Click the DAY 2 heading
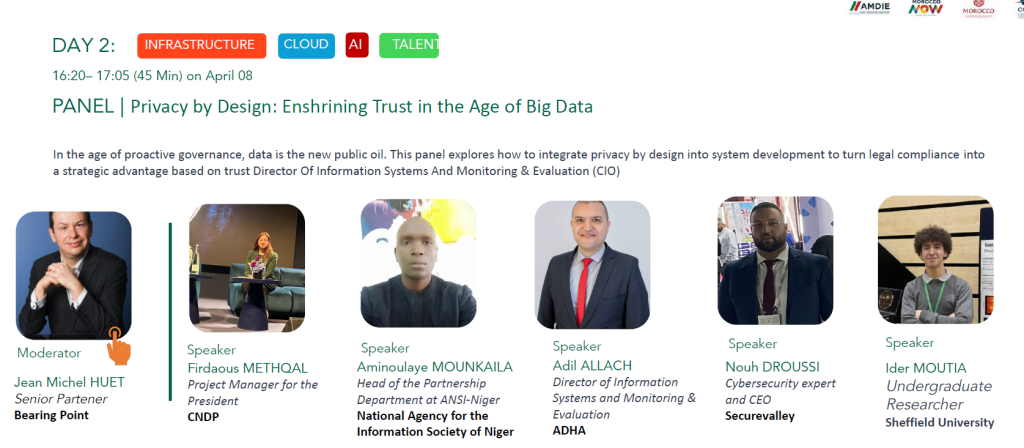1024x448 pixels. [84, 45]
